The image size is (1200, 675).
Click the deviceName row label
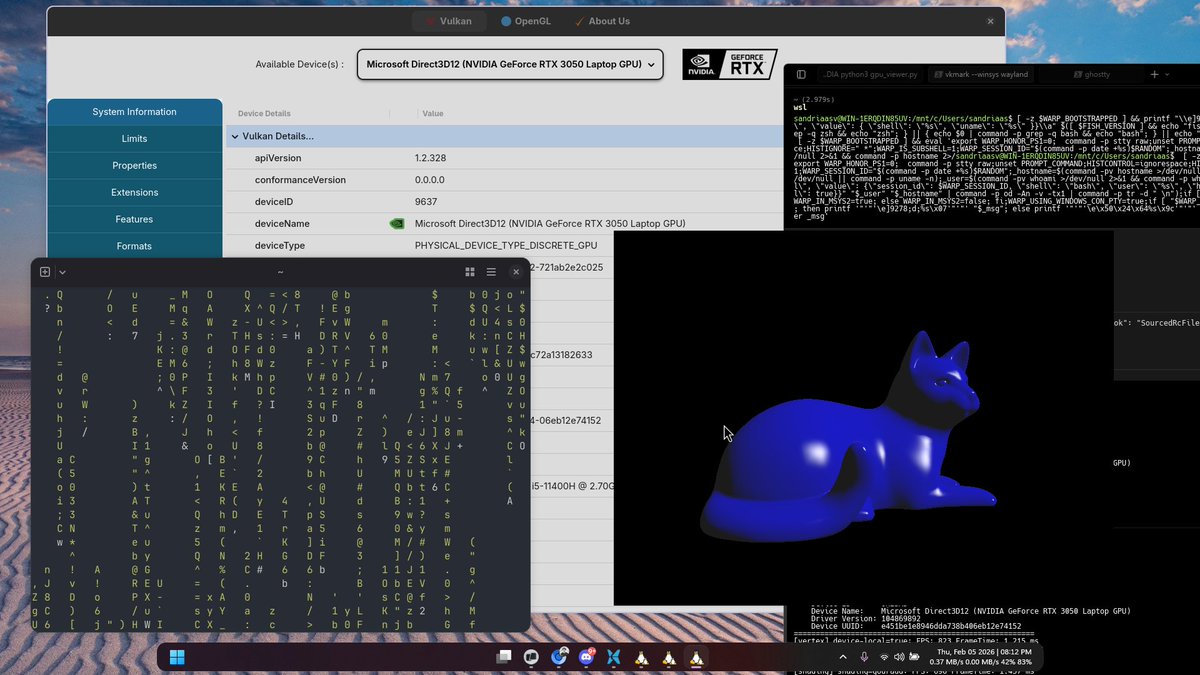tap(282, 224)
